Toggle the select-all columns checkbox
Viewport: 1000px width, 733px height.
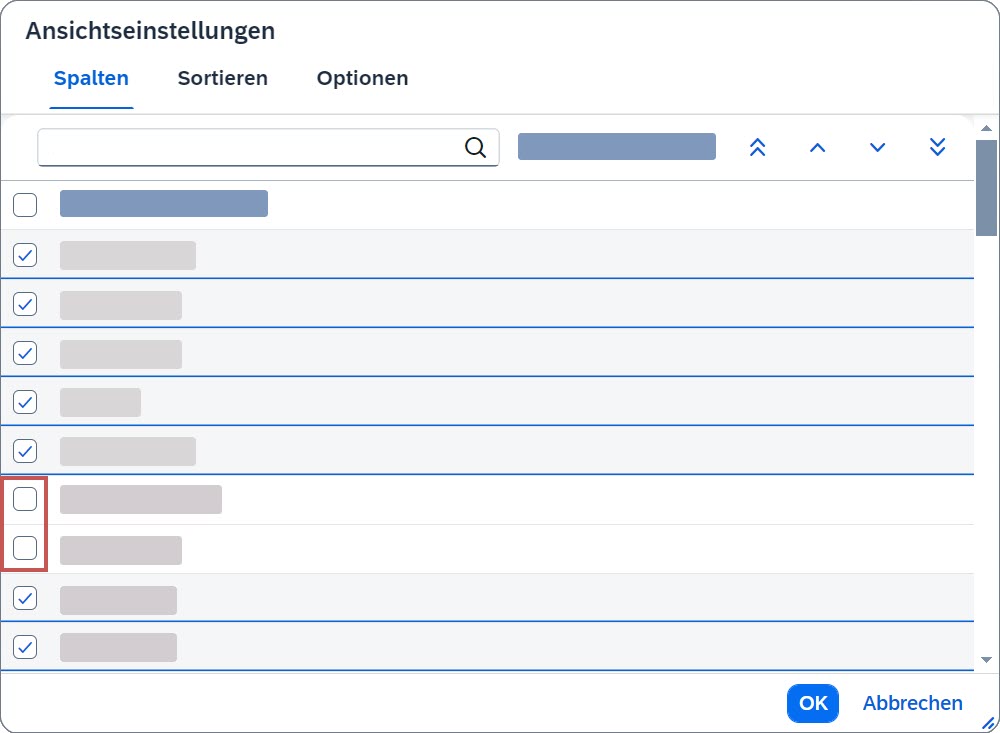point(25,205)
